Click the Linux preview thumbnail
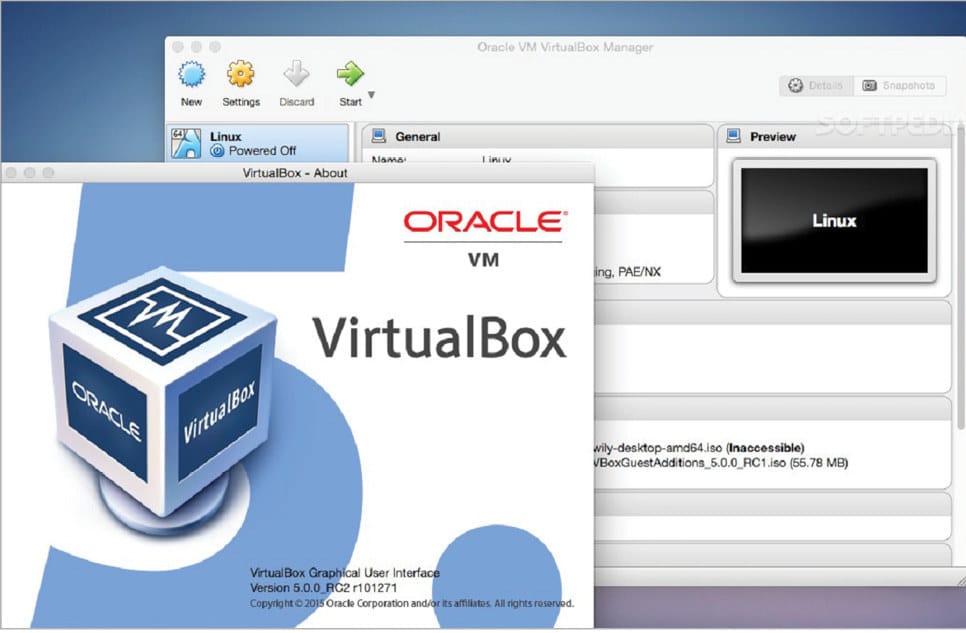This screenshot has width=966, height=633. [834, 220]
